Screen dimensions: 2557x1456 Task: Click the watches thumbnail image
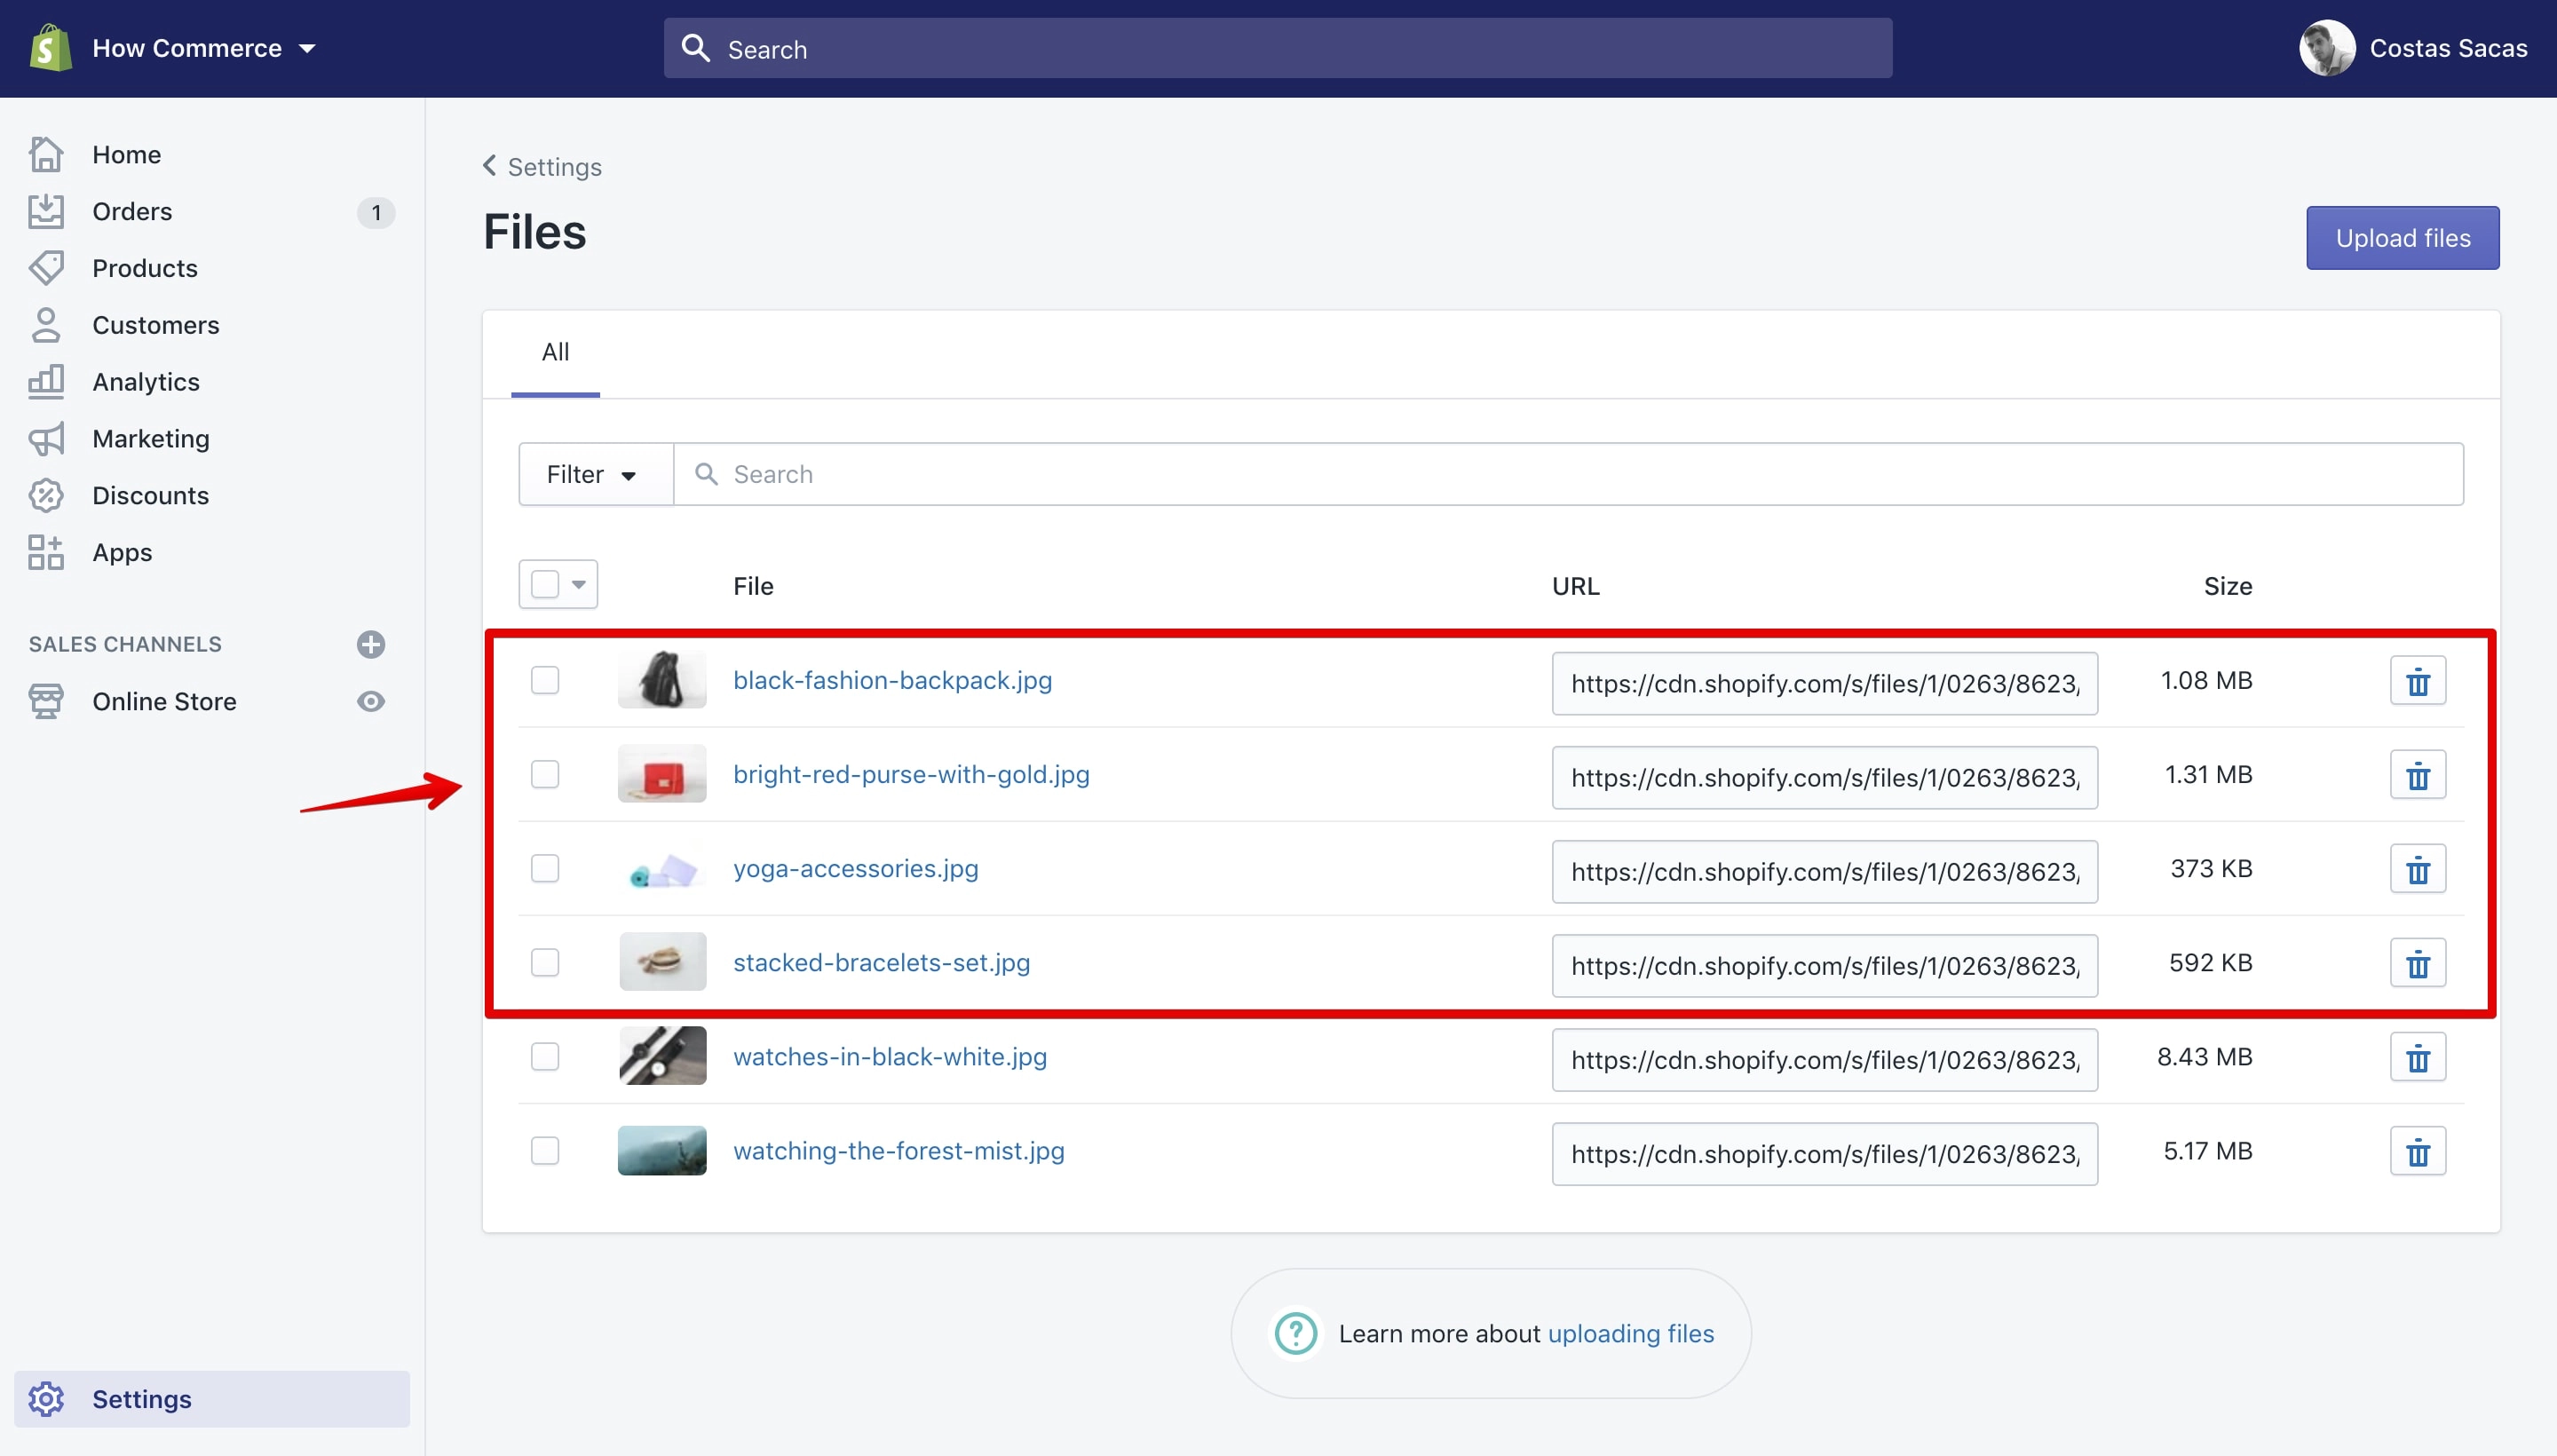tap(662, 1055)
